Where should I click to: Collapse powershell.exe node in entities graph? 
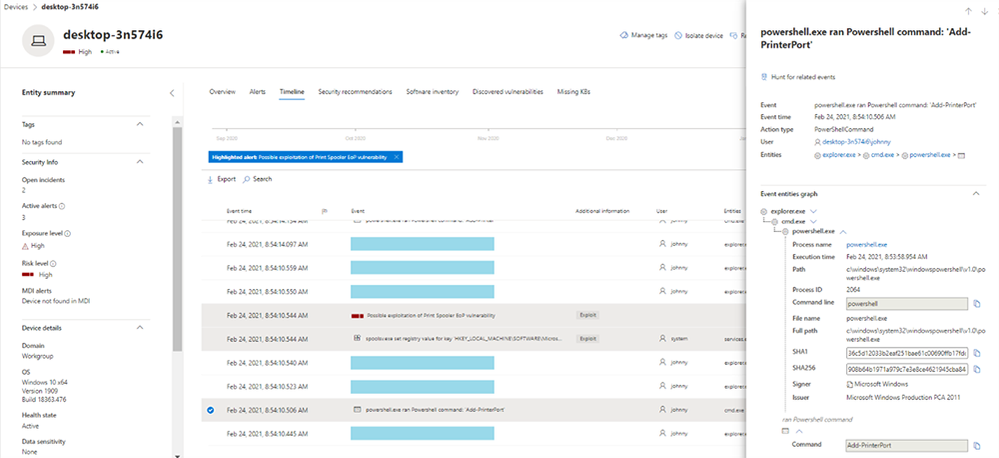coord(843,232)
